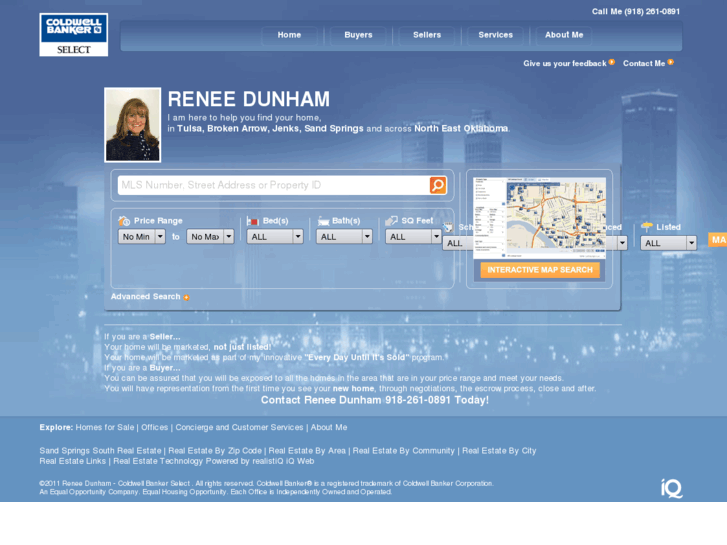727x545 pixels.
Task: Click Real Estate By City link
Action: pyautogui.click(x=499, y=451)
